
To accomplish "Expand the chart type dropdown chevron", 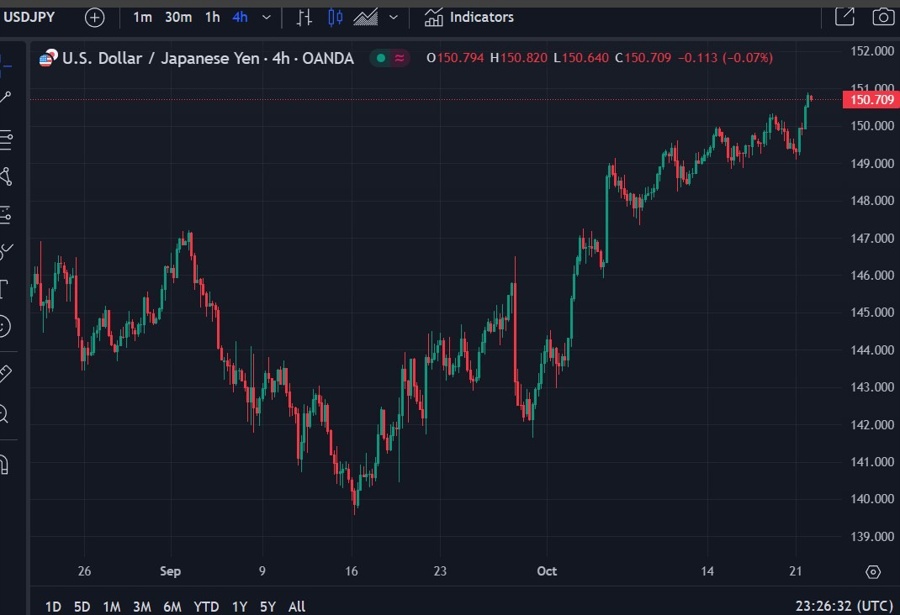I will [393, 17].
